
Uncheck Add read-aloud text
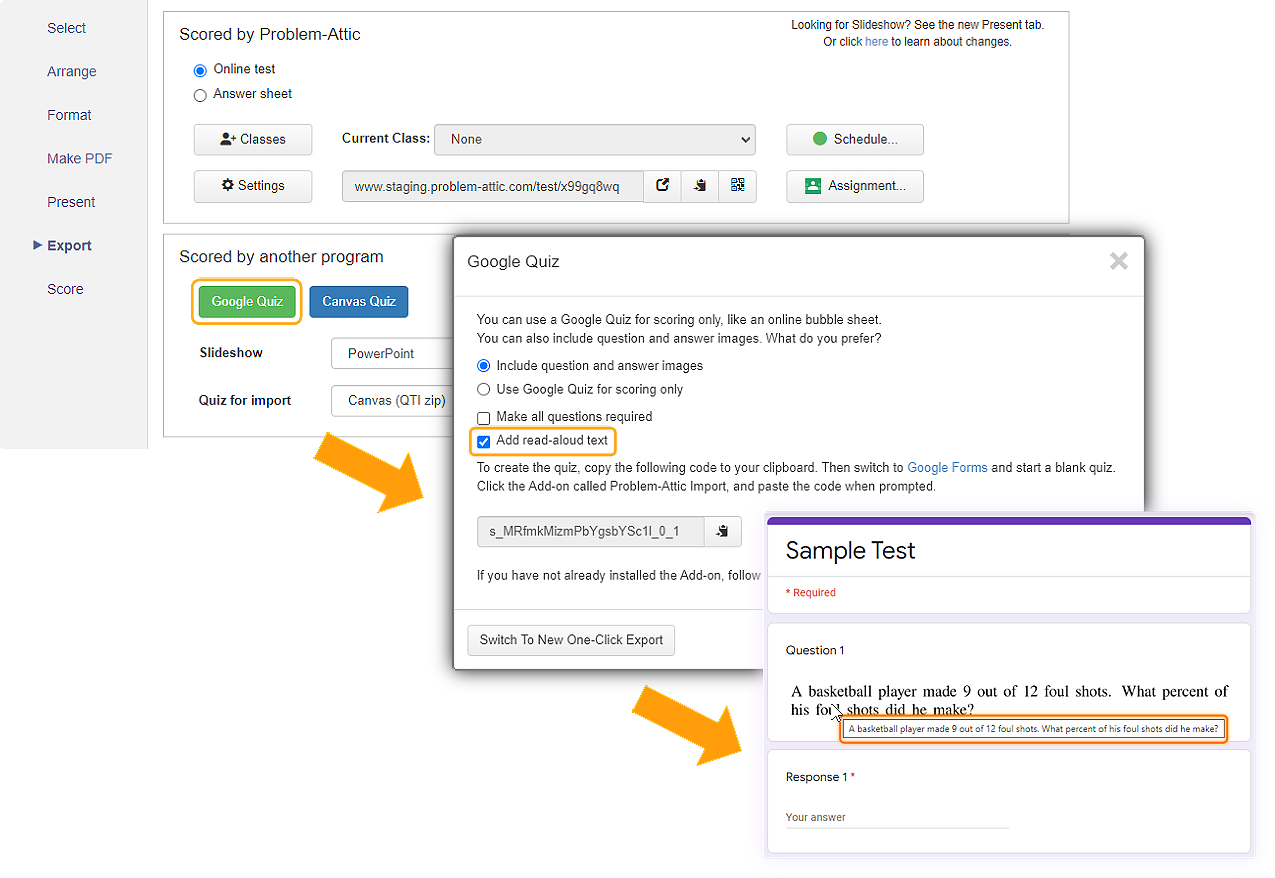pyautogui.click(x=484, y=441)
